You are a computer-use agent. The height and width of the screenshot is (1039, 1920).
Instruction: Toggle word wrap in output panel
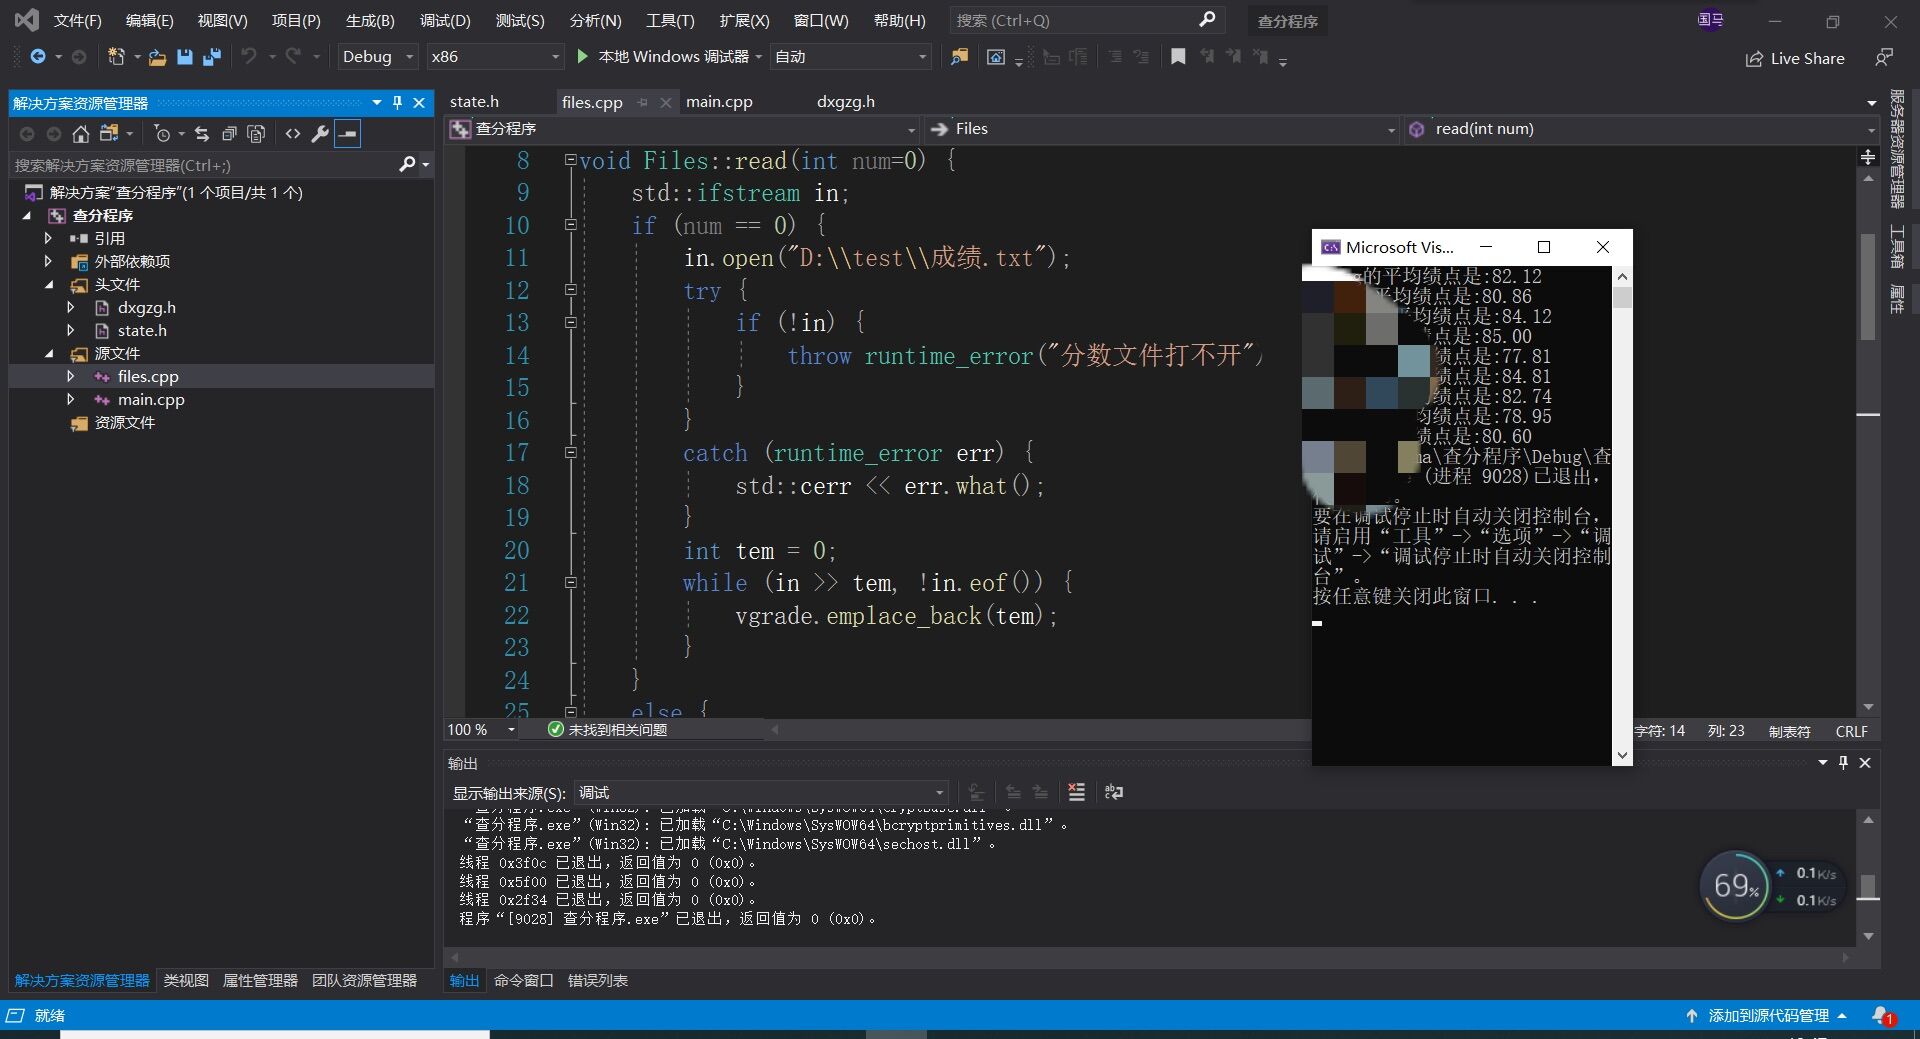click(x=1114, y=792)
